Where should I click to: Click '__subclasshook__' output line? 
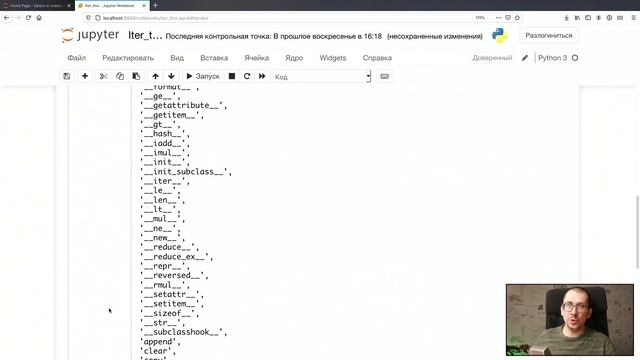pyautogui.click(x=184, y=332)
